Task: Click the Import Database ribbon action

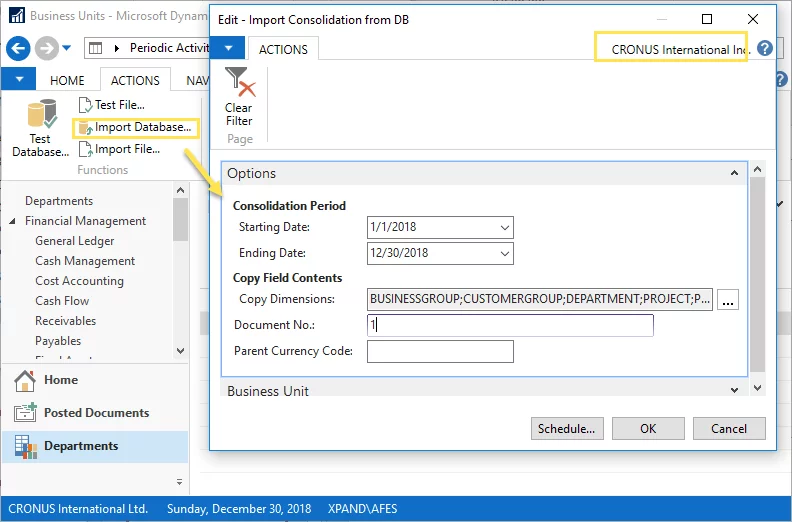Action: (84, 128)
